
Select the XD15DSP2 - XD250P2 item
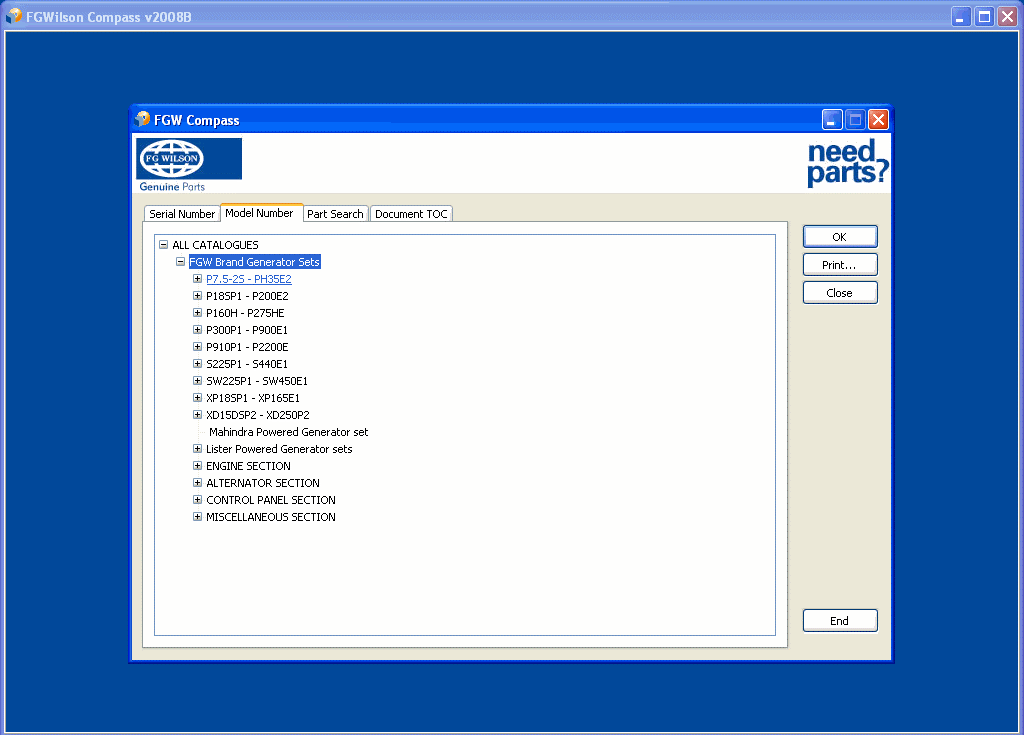[x=258, y=415]
